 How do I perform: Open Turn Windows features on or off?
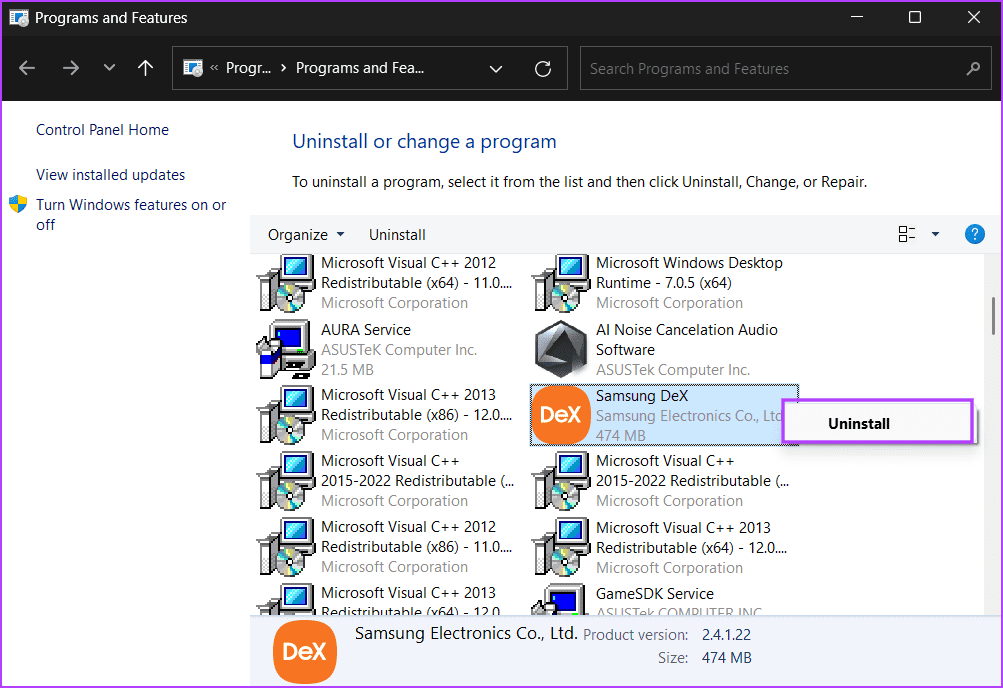click(x=131, y=215)
